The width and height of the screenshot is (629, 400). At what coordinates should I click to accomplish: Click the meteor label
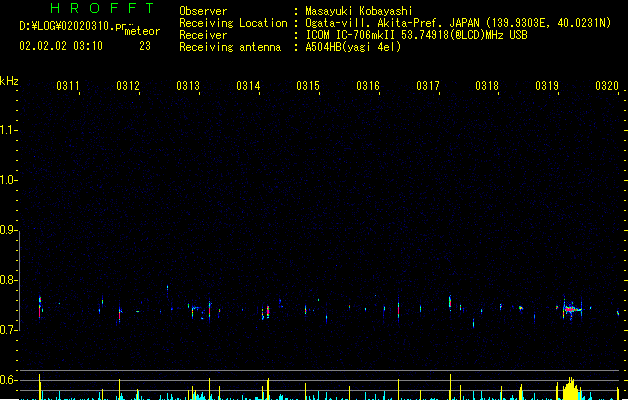(142, 31)
